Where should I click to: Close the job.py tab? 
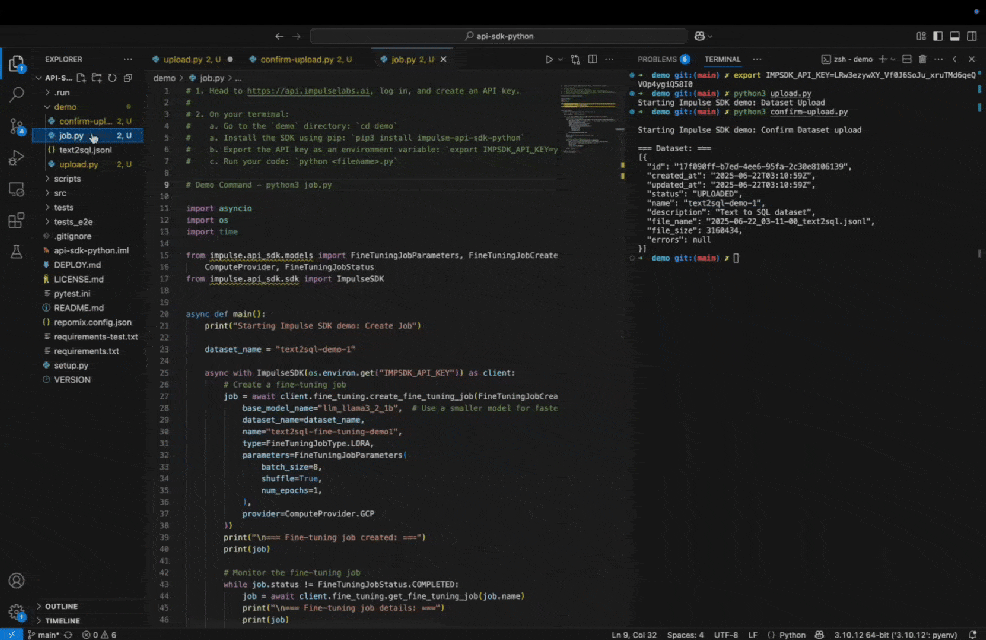coord(443,59)
